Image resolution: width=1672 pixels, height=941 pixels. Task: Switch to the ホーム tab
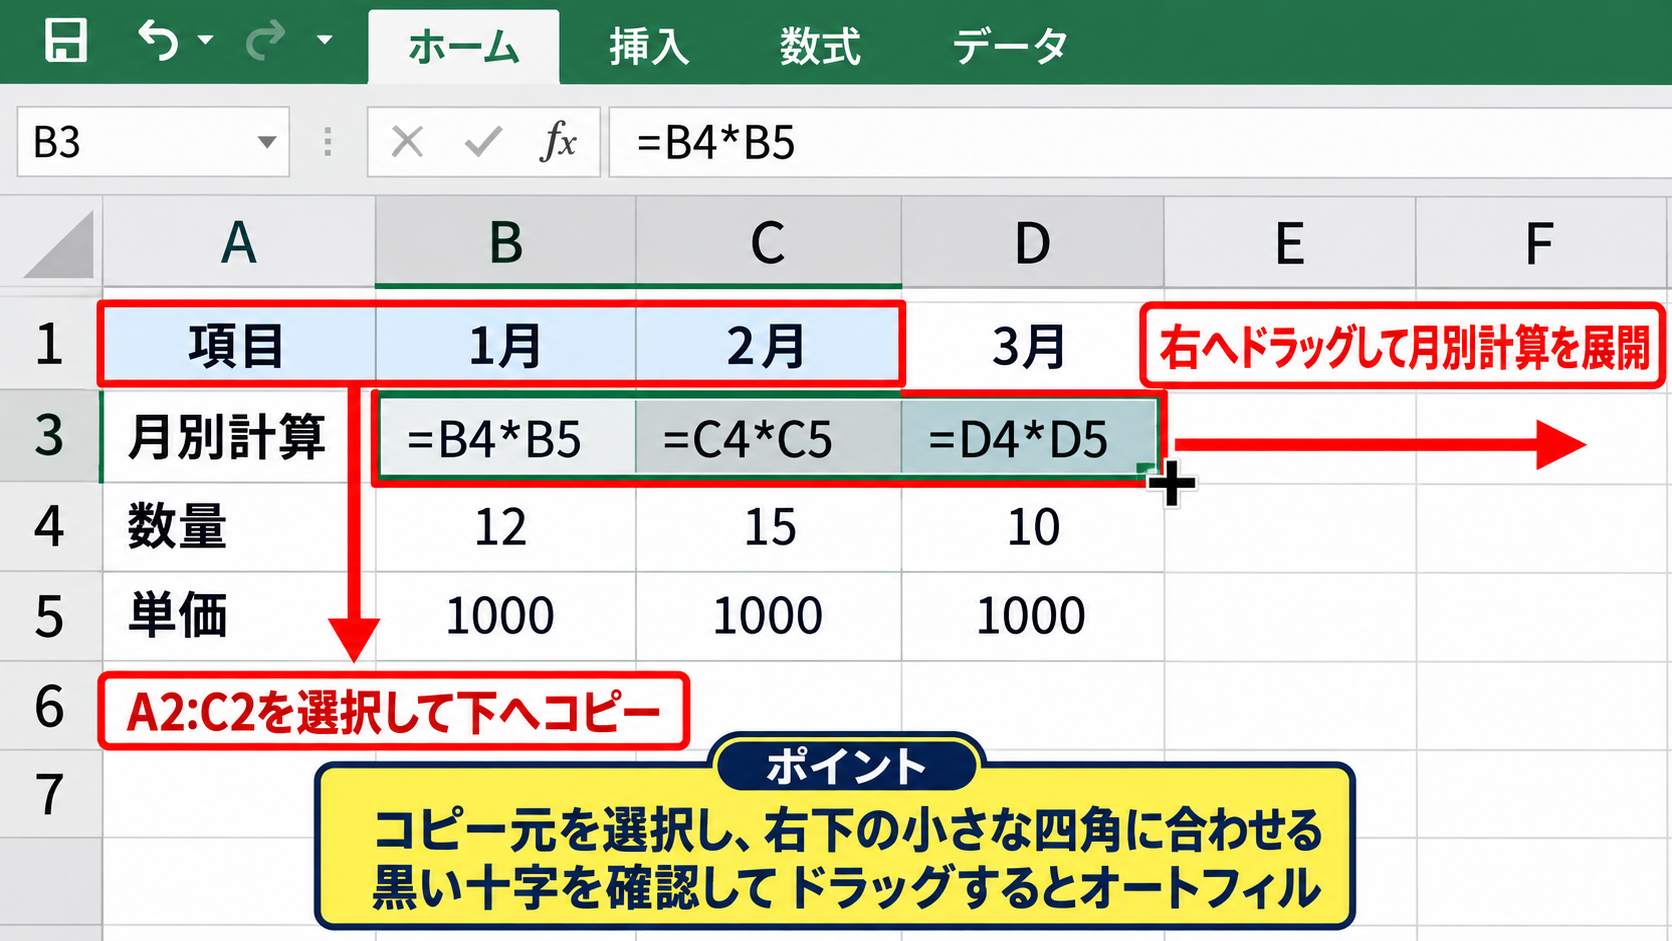pyautogui.click(x=464, y=47)
